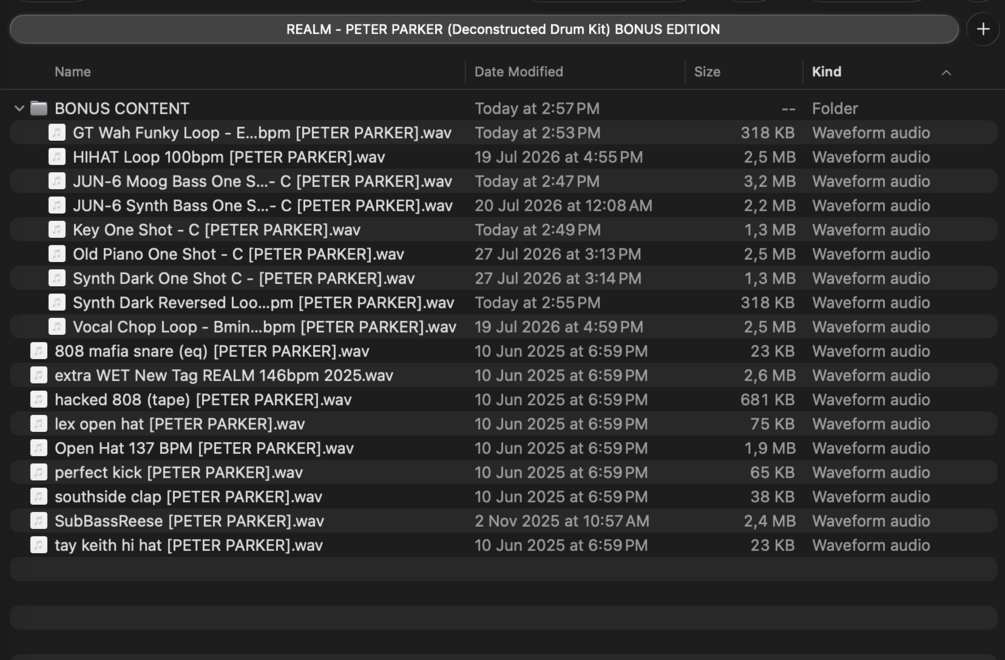Screen dimensions: 1005x660
Task: Toggle Kind sort direction arrow
Action: tap(946, 72)
